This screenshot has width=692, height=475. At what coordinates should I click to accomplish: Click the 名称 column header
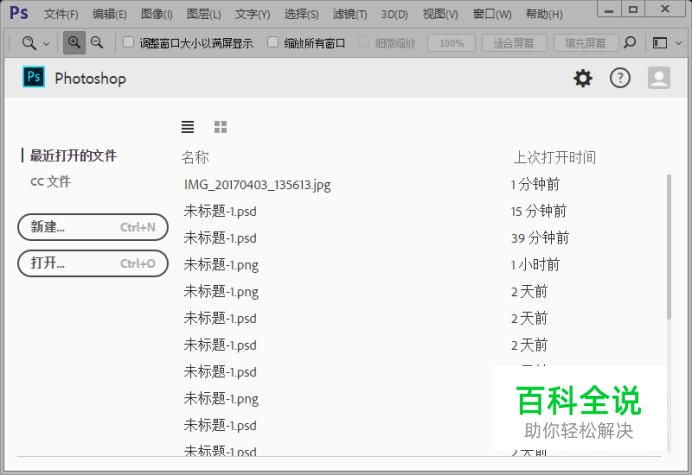(x=195, y=157)
